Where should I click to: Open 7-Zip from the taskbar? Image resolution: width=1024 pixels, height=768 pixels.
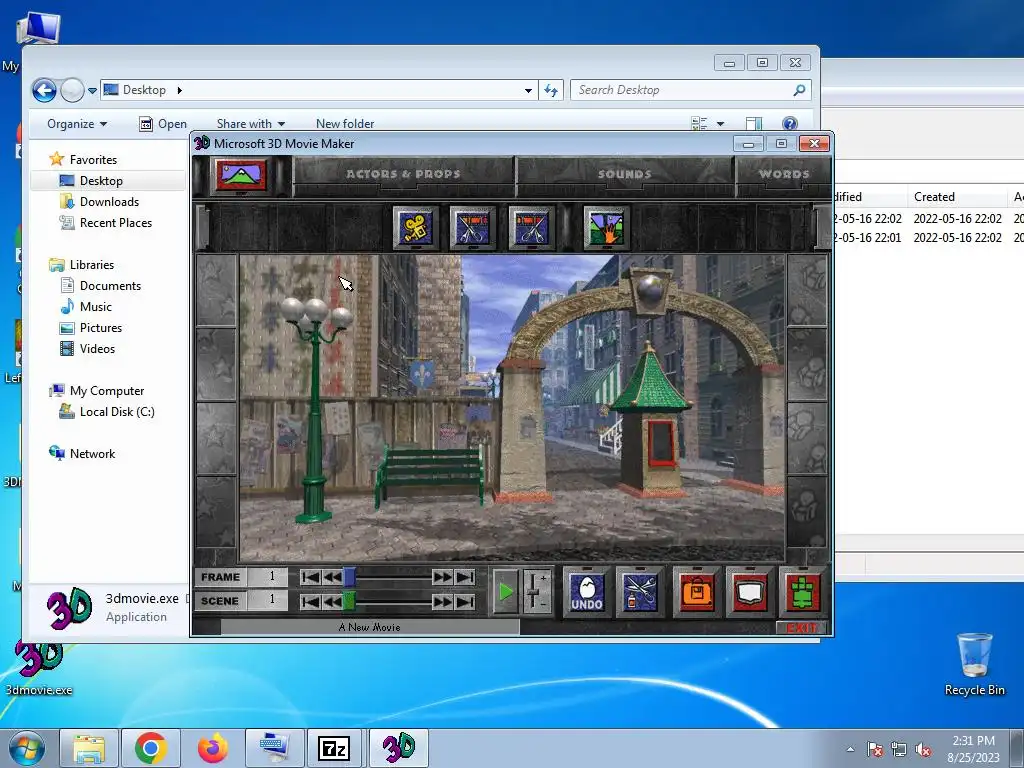[x=334, y=748]
